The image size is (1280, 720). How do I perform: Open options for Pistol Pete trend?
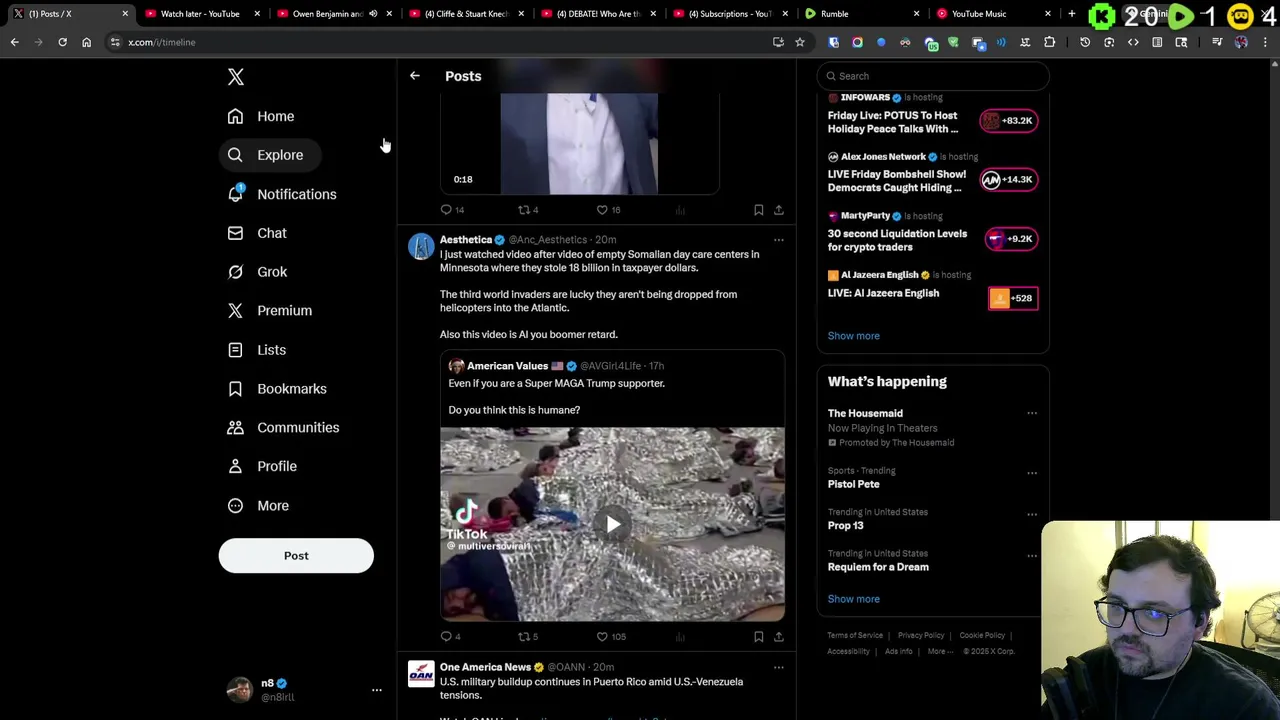click(1032, 473)
